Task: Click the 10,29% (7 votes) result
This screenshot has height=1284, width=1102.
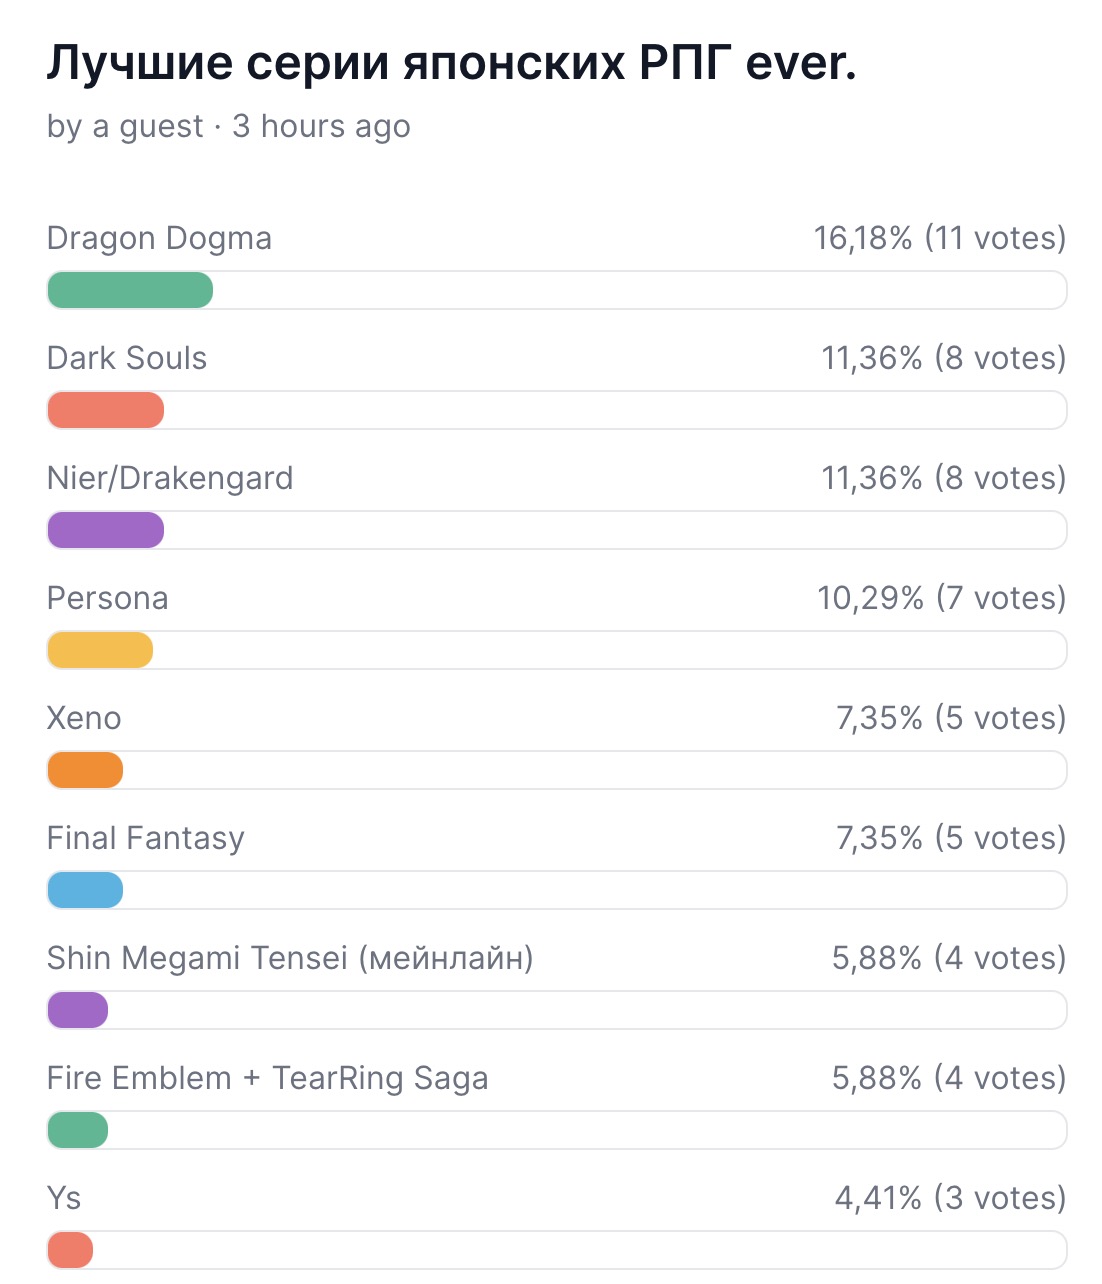Action: click(942, 598)
